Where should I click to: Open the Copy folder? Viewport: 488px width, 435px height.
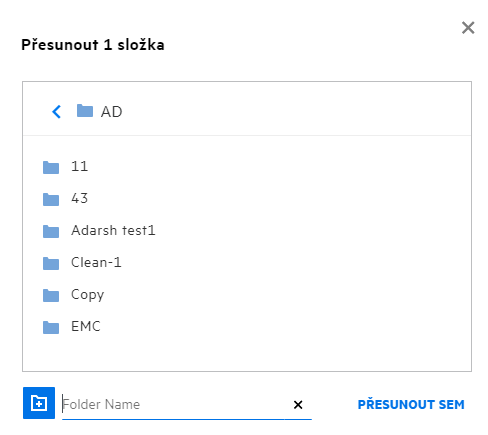[87, 295]
